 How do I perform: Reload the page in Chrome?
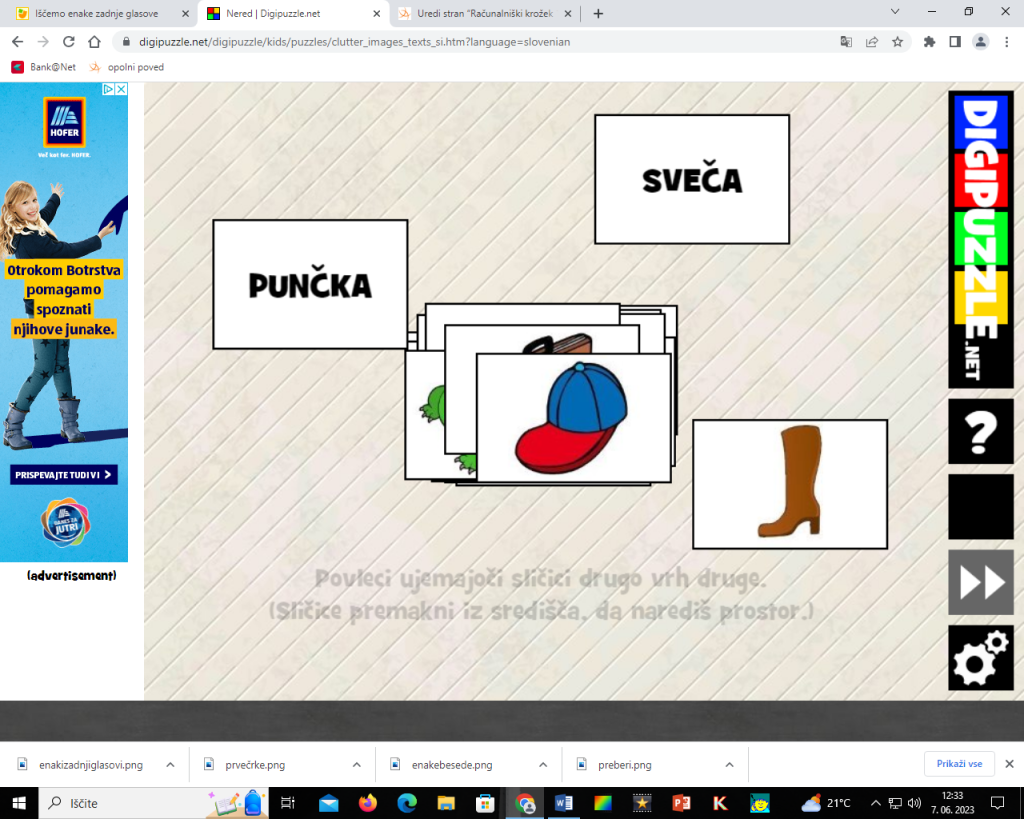click(69, 42)
